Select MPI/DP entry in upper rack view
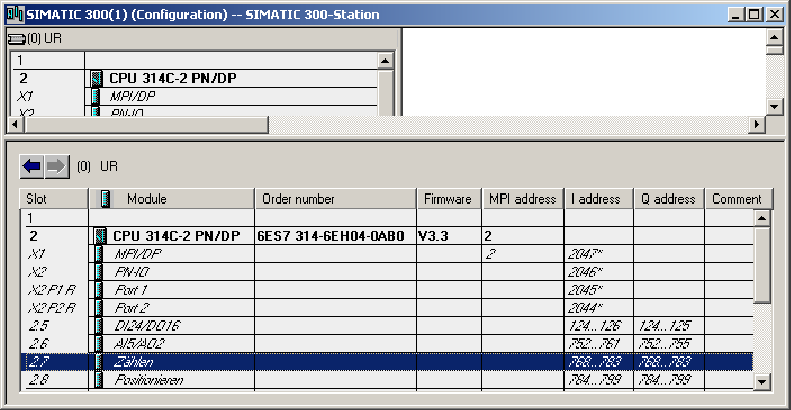The width and height of the screenshot is (791, 410). pyautogui.click(x=133, y=96)
